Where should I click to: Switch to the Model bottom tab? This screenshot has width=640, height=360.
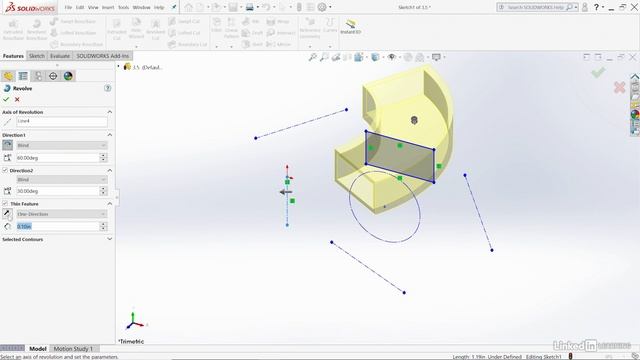click(38, 349)
